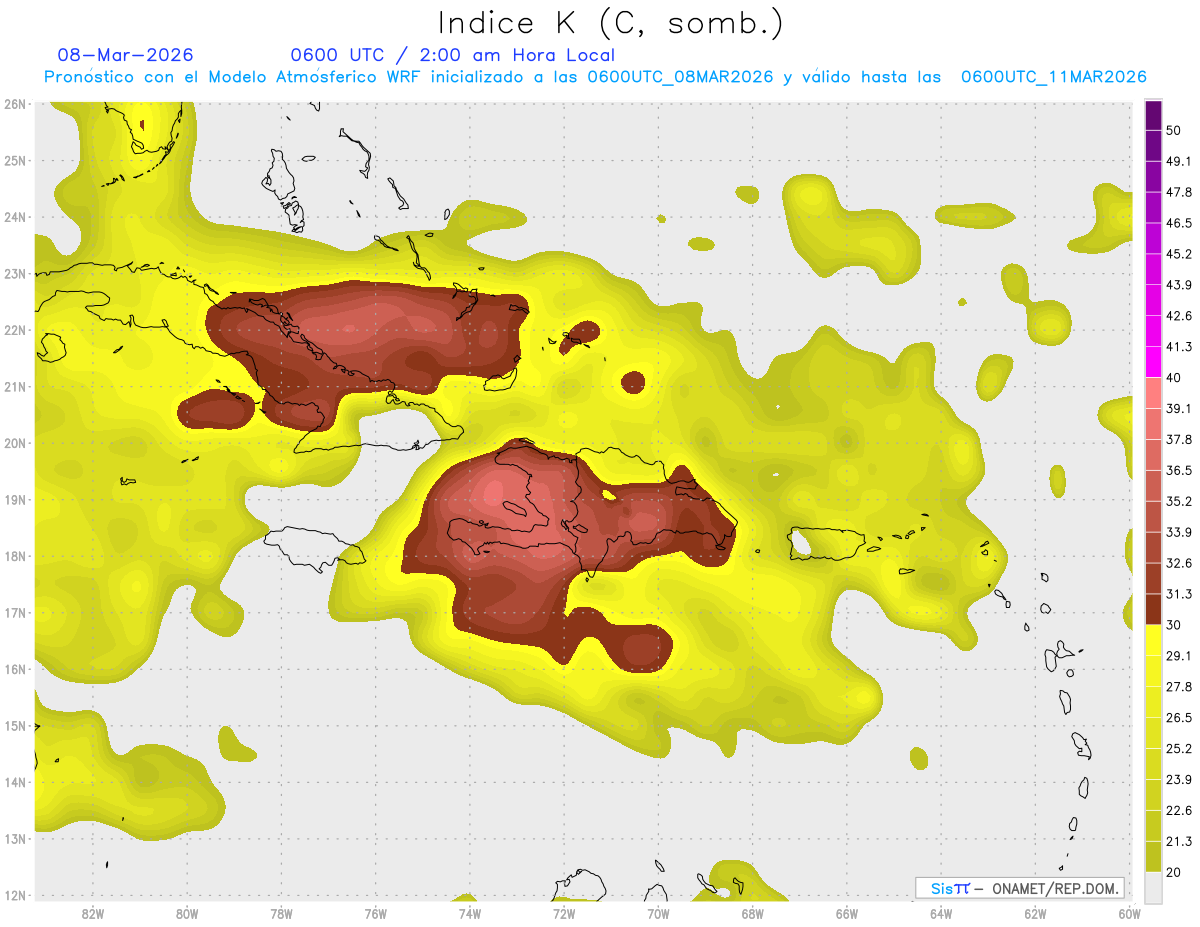Click the 68W longitude label
This screenshot has width=1200, height=927.
click(x=752, y=913)
